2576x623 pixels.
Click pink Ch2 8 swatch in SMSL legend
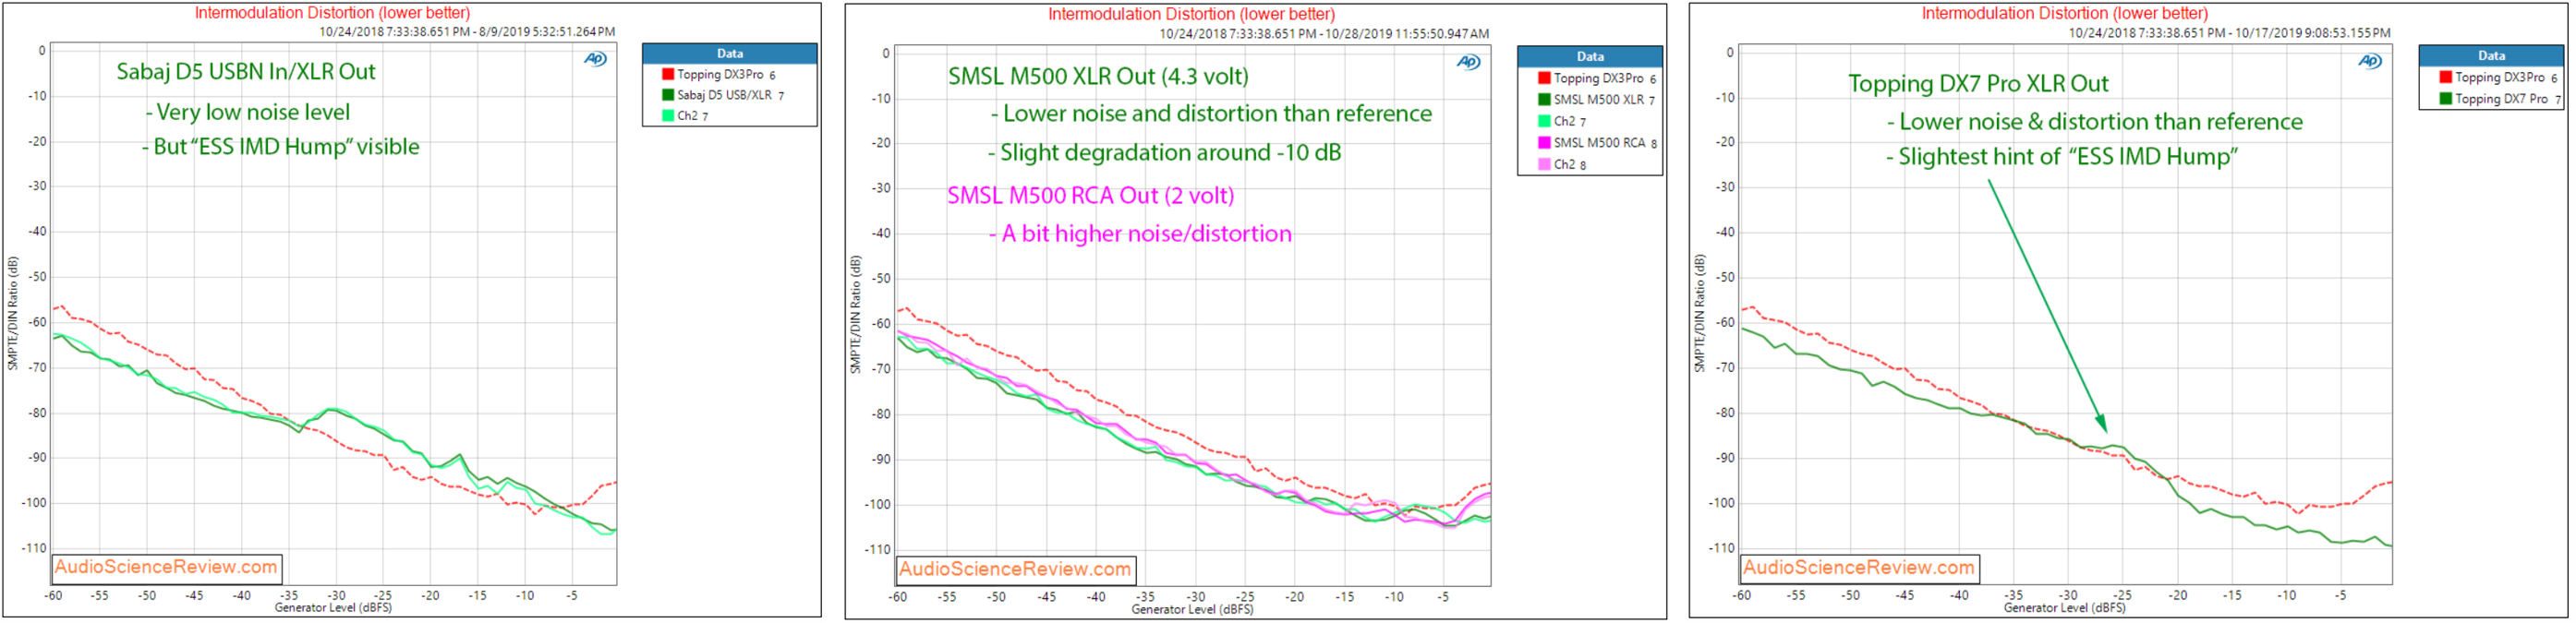tap(1544, 164)
